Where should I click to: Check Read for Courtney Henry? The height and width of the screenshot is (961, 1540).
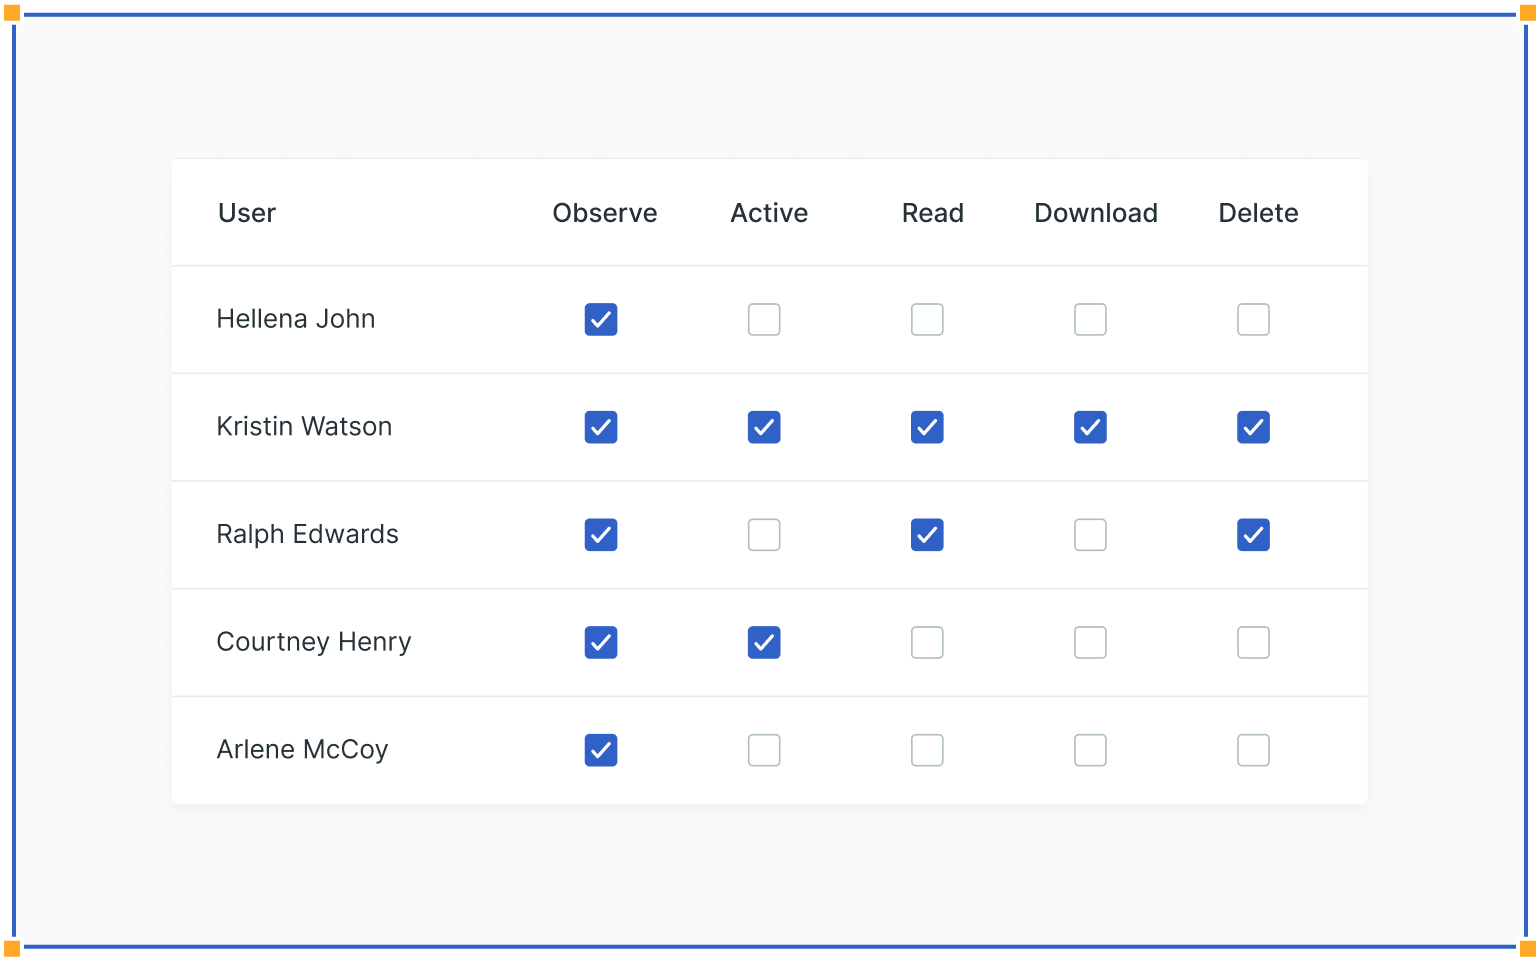(927, 642)
